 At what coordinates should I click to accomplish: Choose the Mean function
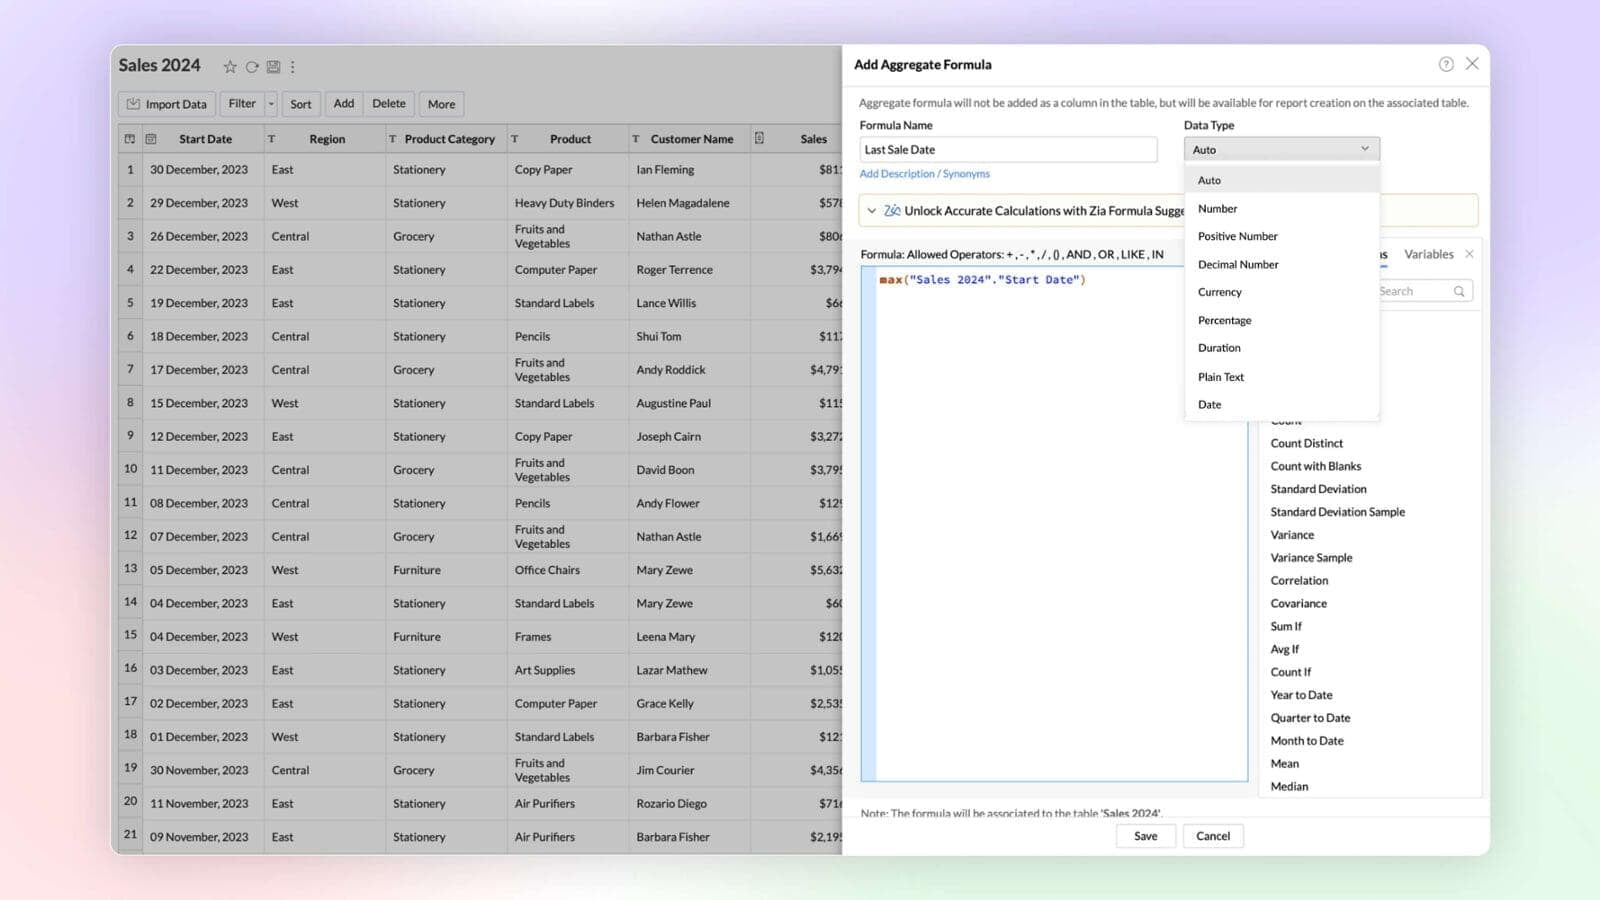coord(1284,765)
